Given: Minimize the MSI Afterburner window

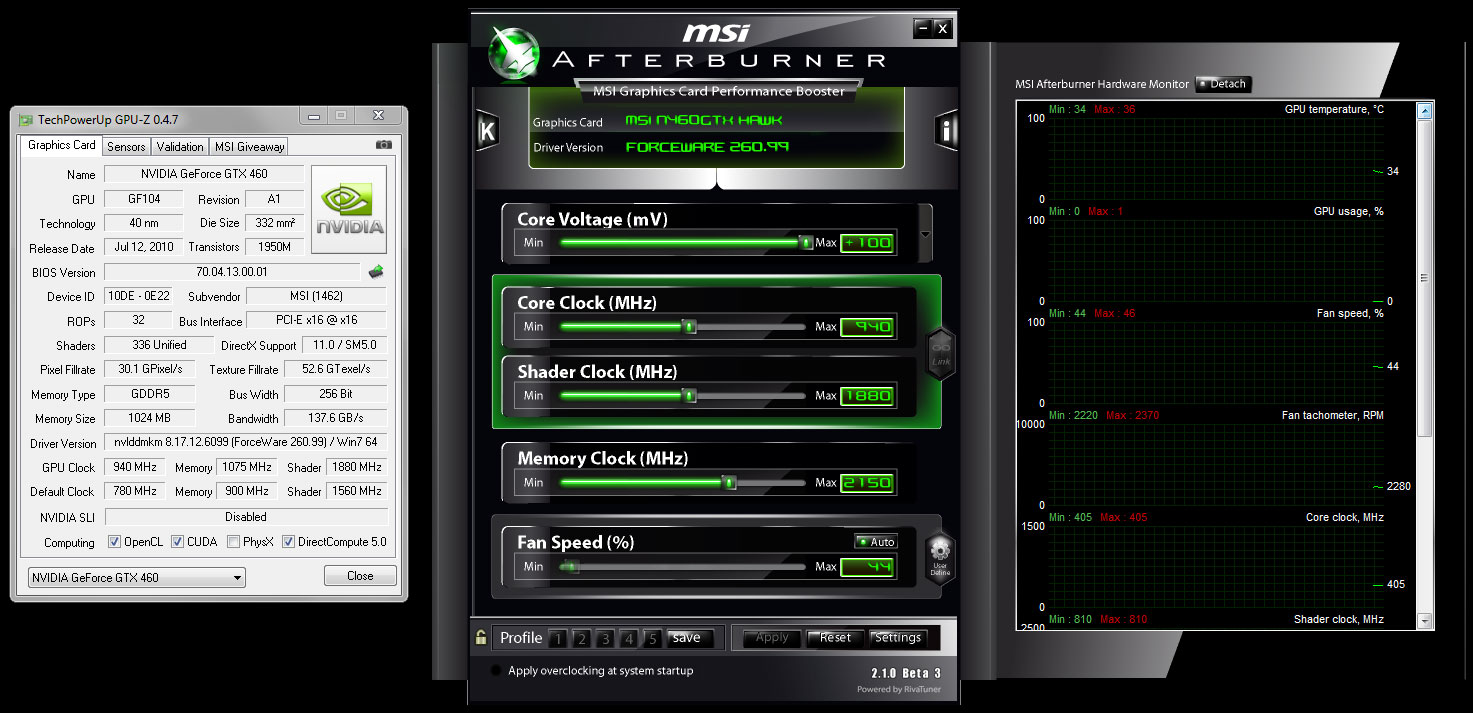Looking at the screenshot, I should click(x=922, y=29).
